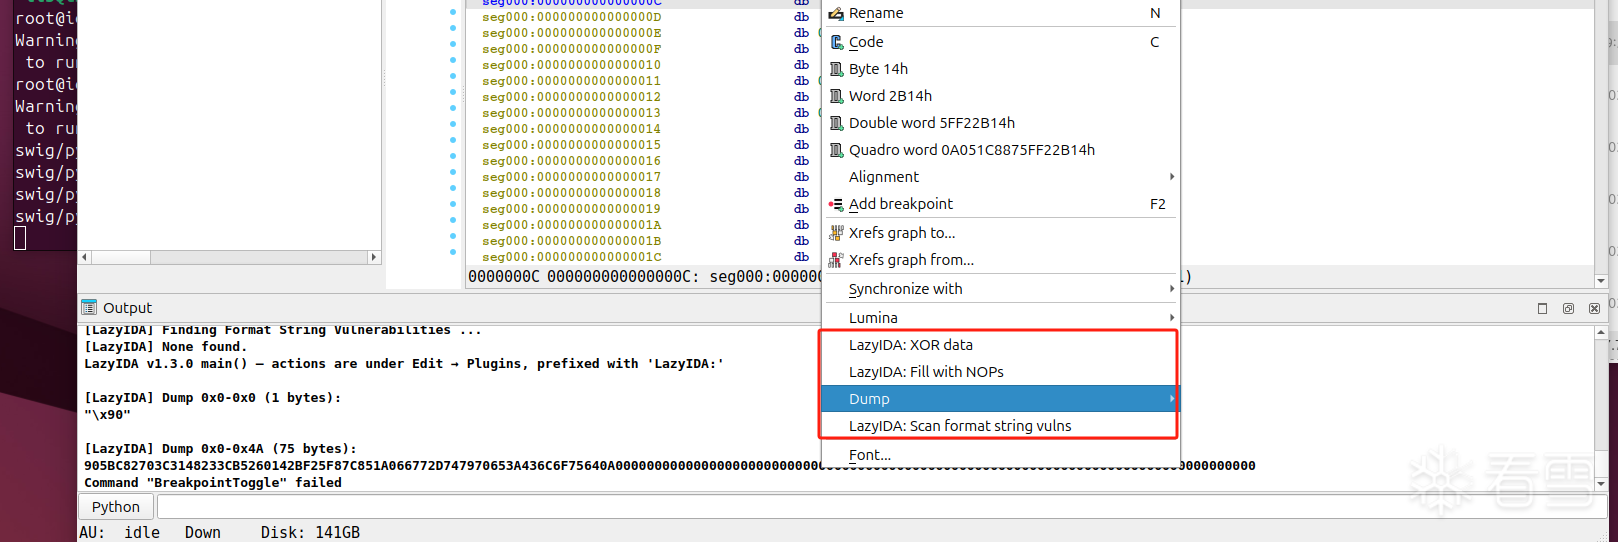Click the Quadro word data icon
Screen dimensions: 1618x542
(x=837, y=150)
